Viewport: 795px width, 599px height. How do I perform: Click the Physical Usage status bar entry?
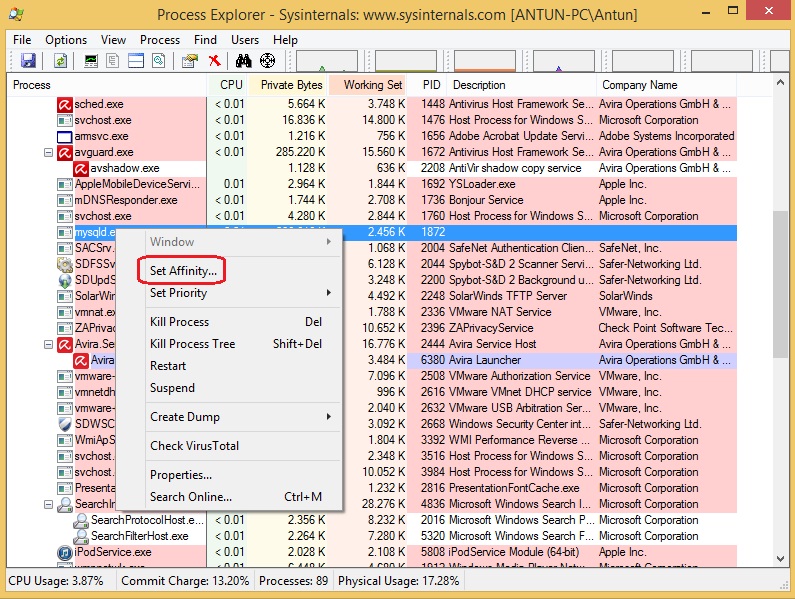pyautogui.click(x=399, y=581)
